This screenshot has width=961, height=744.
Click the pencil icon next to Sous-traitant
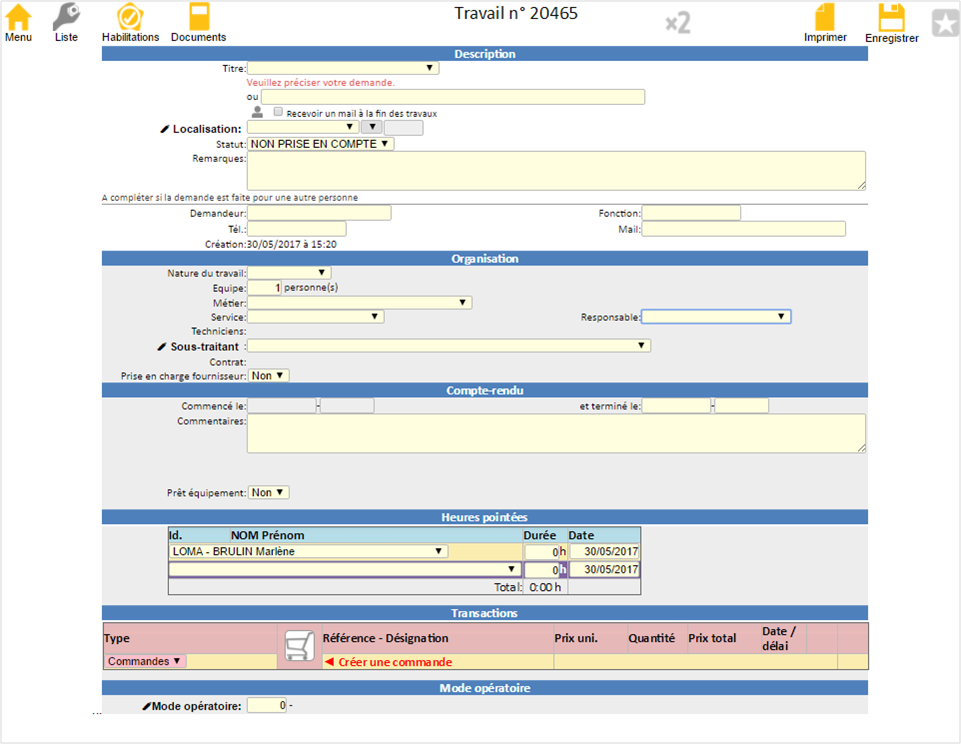coord(162,347)
